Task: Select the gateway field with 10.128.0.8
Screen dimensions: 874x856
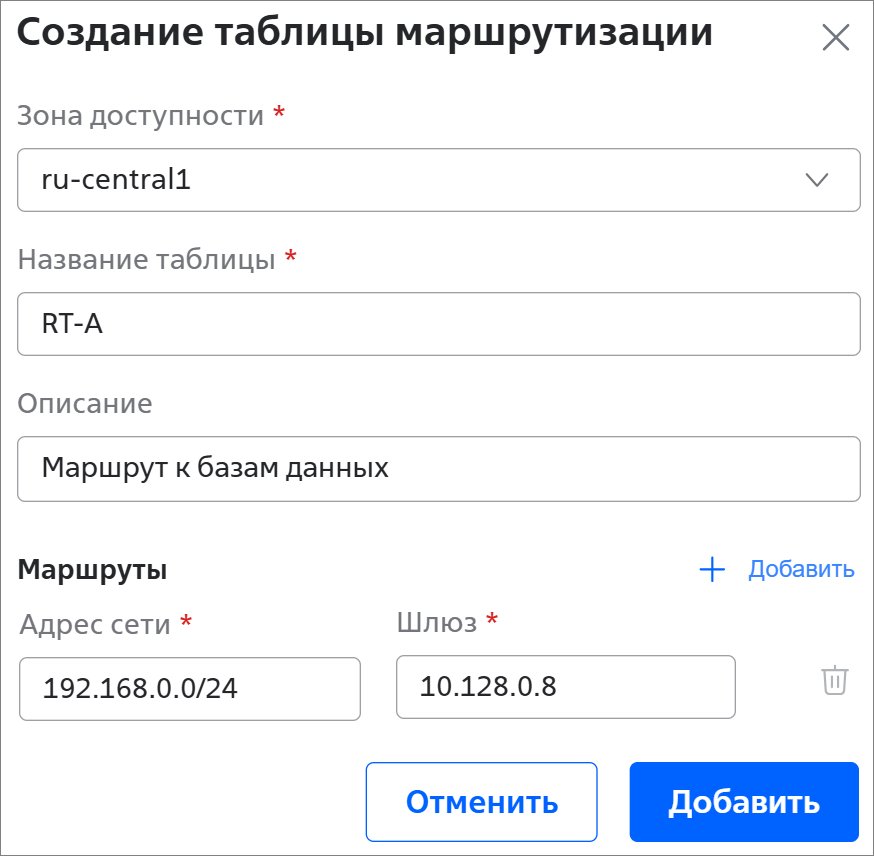Action: 565,686
